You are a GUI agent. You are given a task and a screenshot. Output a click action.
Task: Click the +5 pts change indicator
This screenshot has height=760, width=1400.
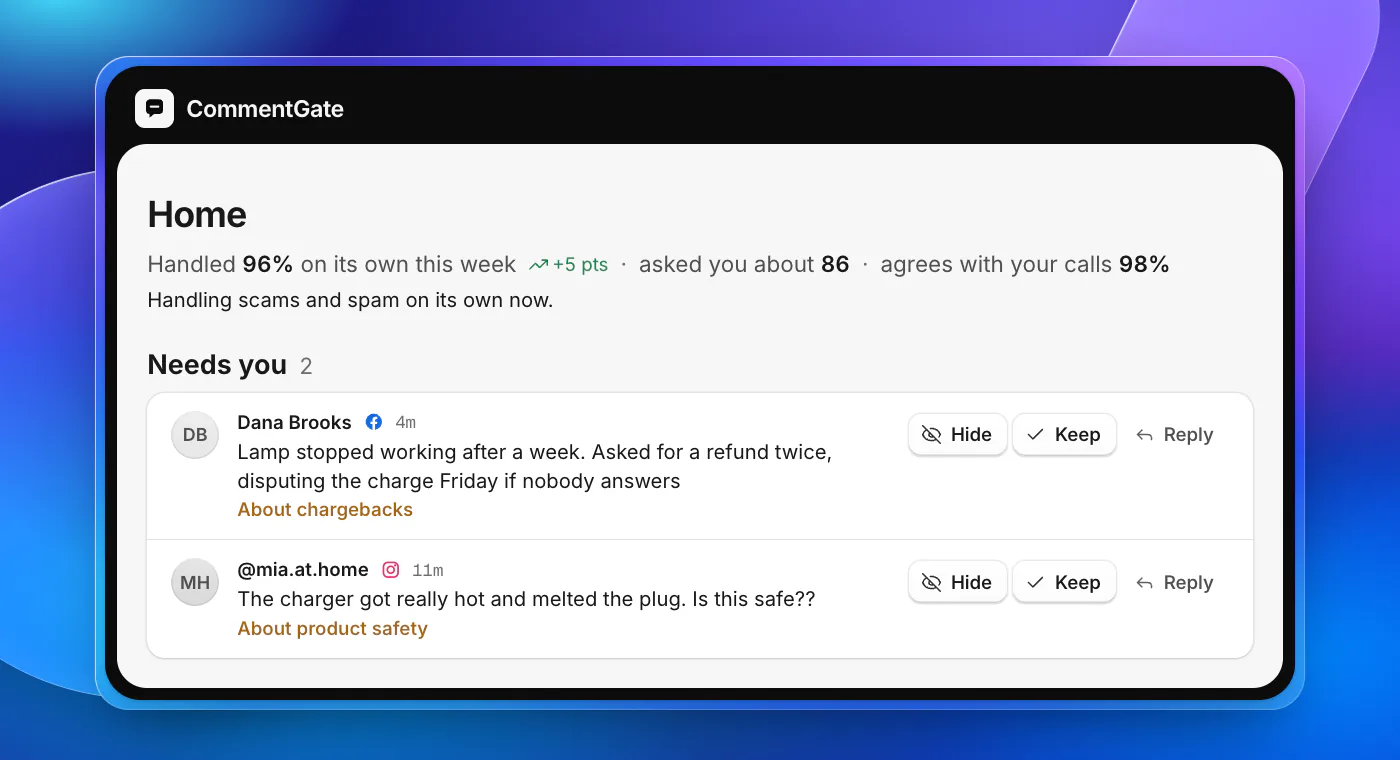click(x=580, y=265)
